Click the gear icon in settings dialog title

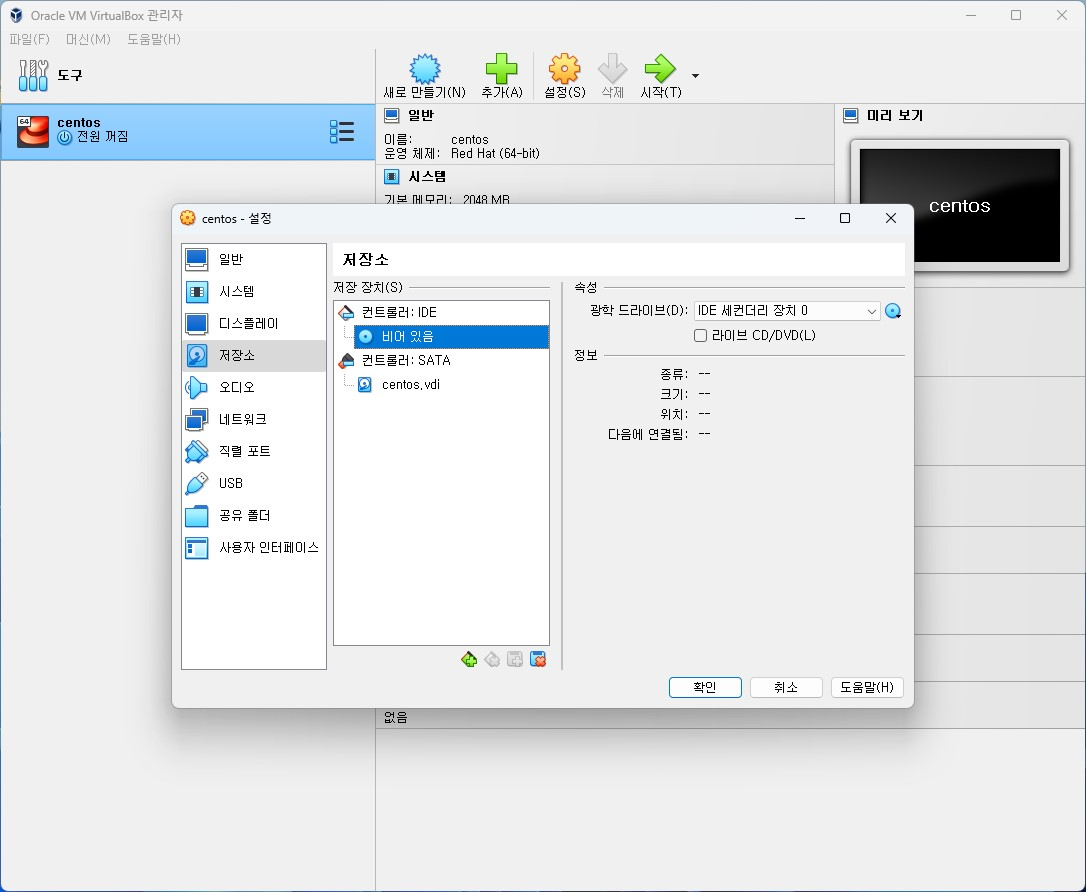[188, 218]
